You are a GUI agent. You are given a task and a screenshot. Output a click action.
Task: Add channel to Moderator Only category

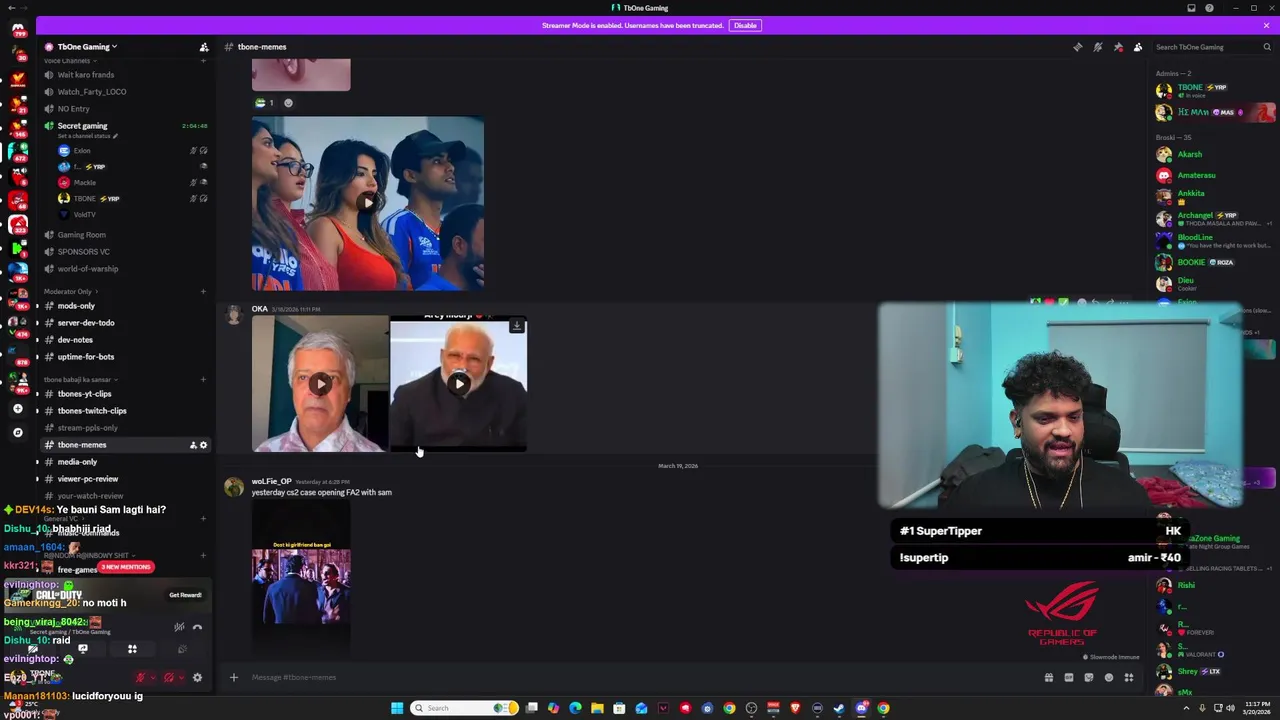point(203,291)
